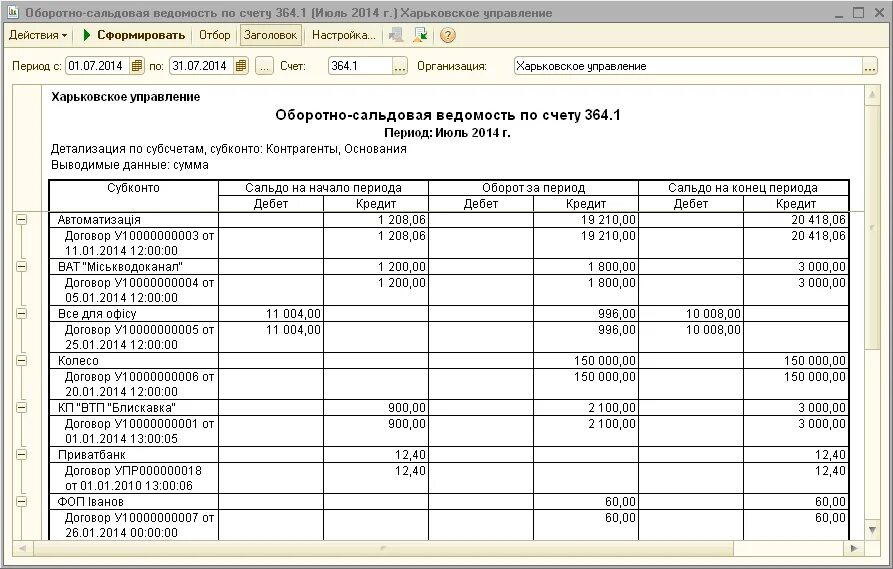Open the Отбор filter settings
Viewport: 893px width, 569px height.
[x=215, y=35]
